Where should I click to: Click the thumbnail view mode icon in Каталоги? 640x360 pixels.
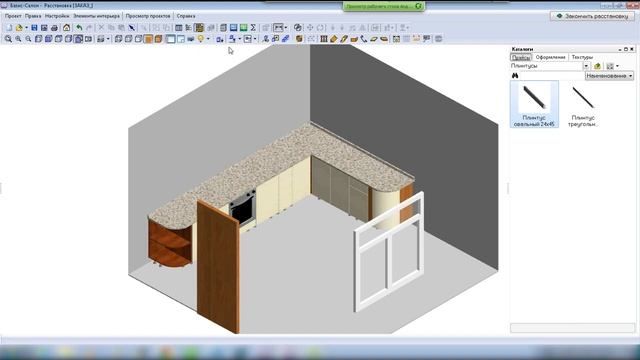(610, 66)
